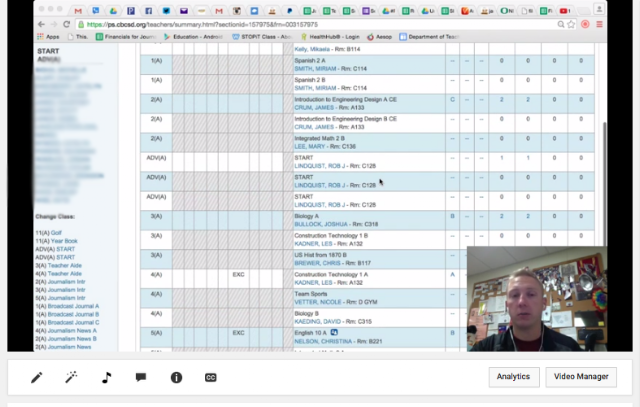Click the VETTER, NICOLE teacher link
Viewport: 640px width, 407px height.
point(318,302)
